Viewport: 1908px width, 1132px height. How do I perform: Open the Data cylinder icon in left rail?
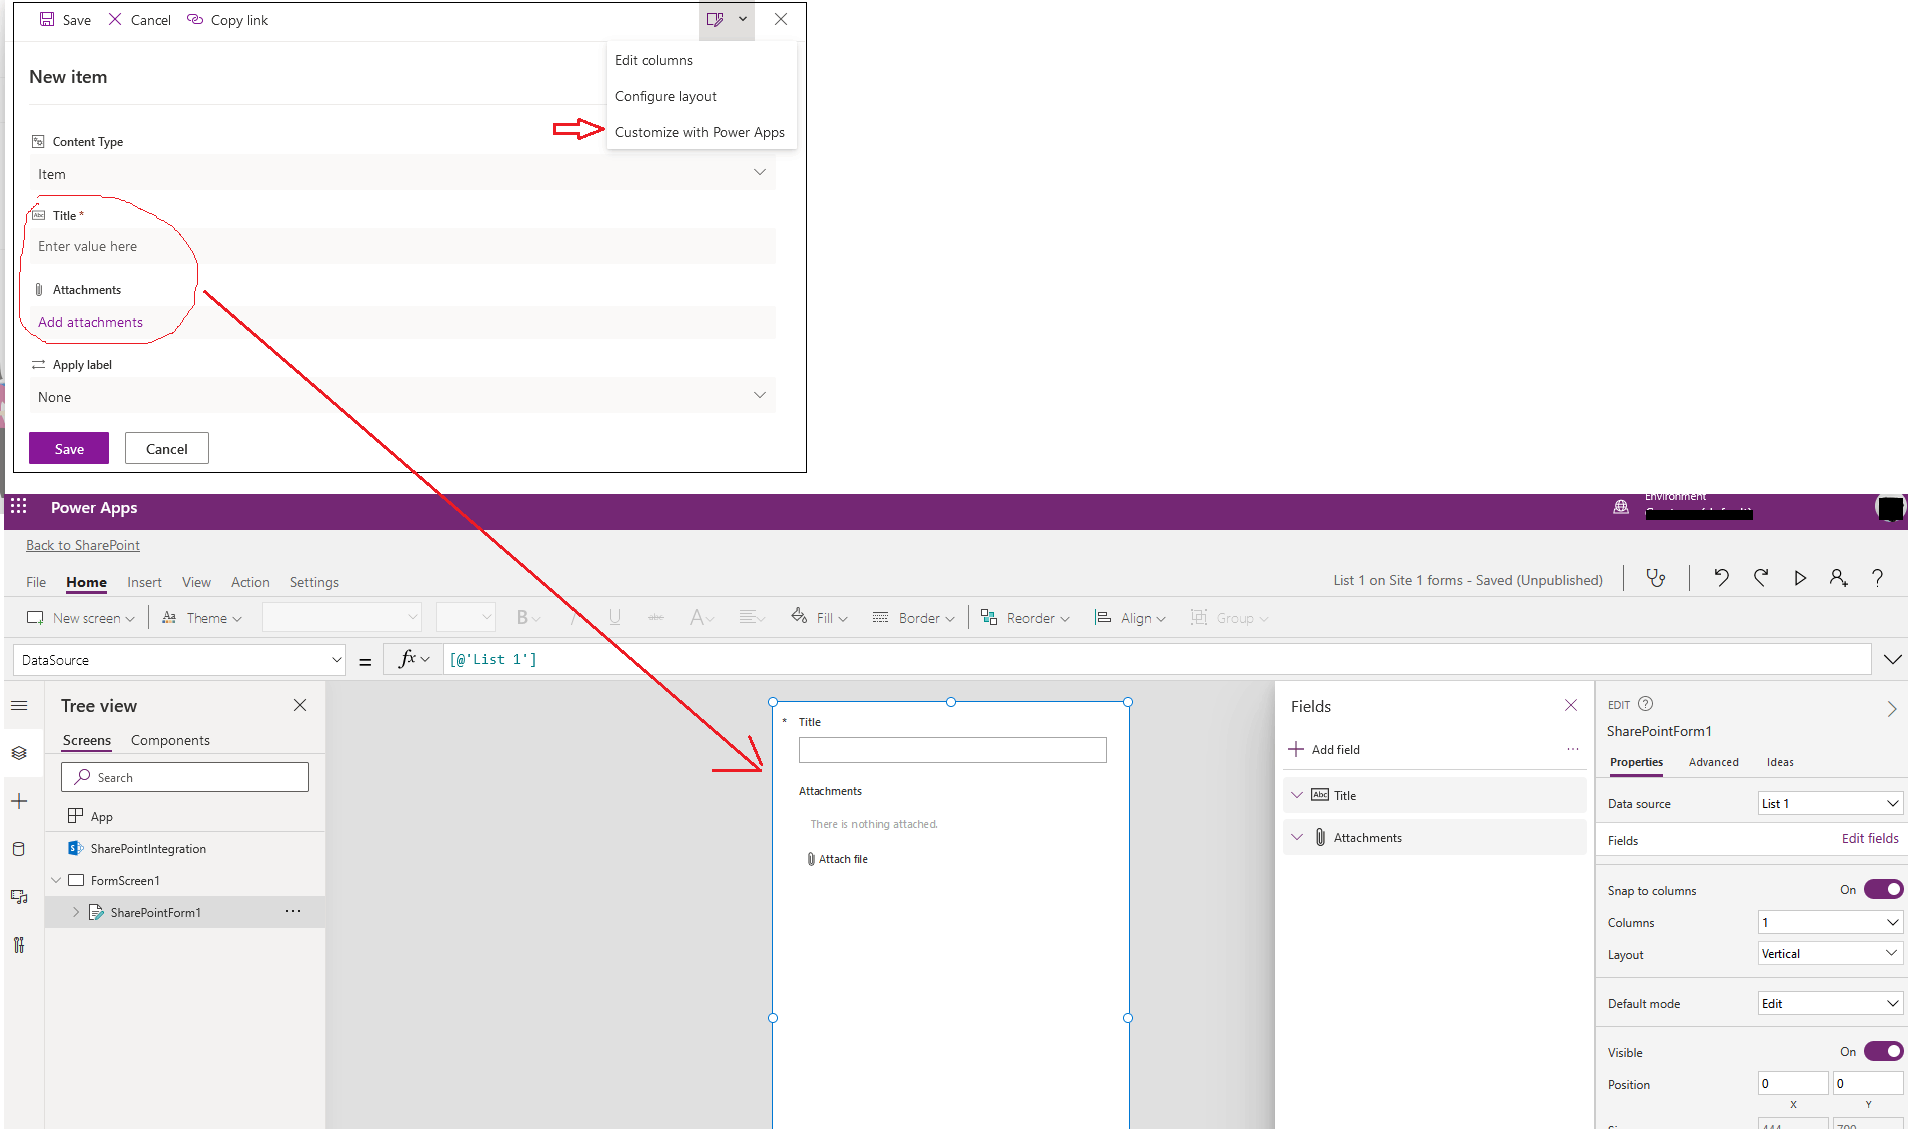point(19,849)
